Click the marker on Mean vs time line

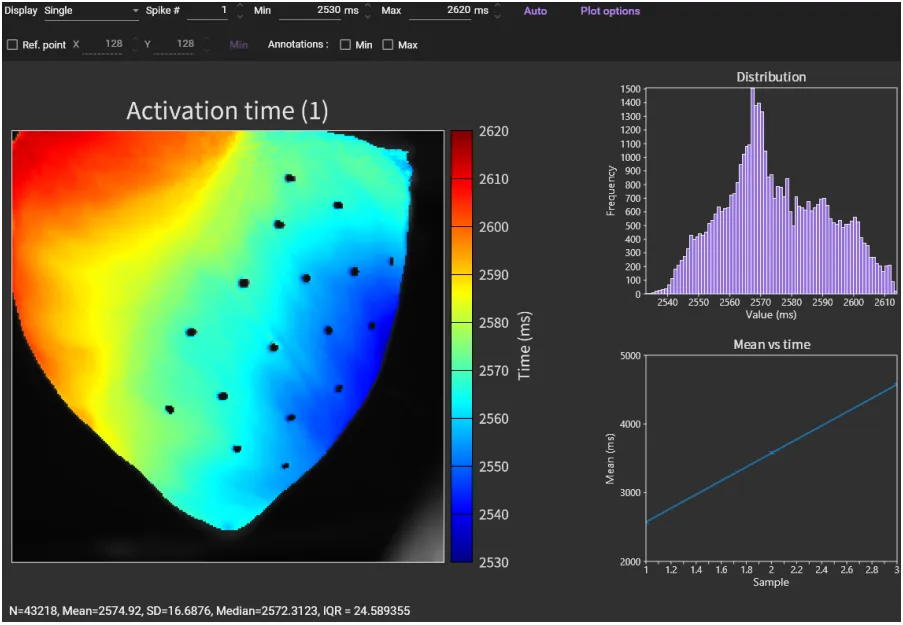tap(771, 453)
